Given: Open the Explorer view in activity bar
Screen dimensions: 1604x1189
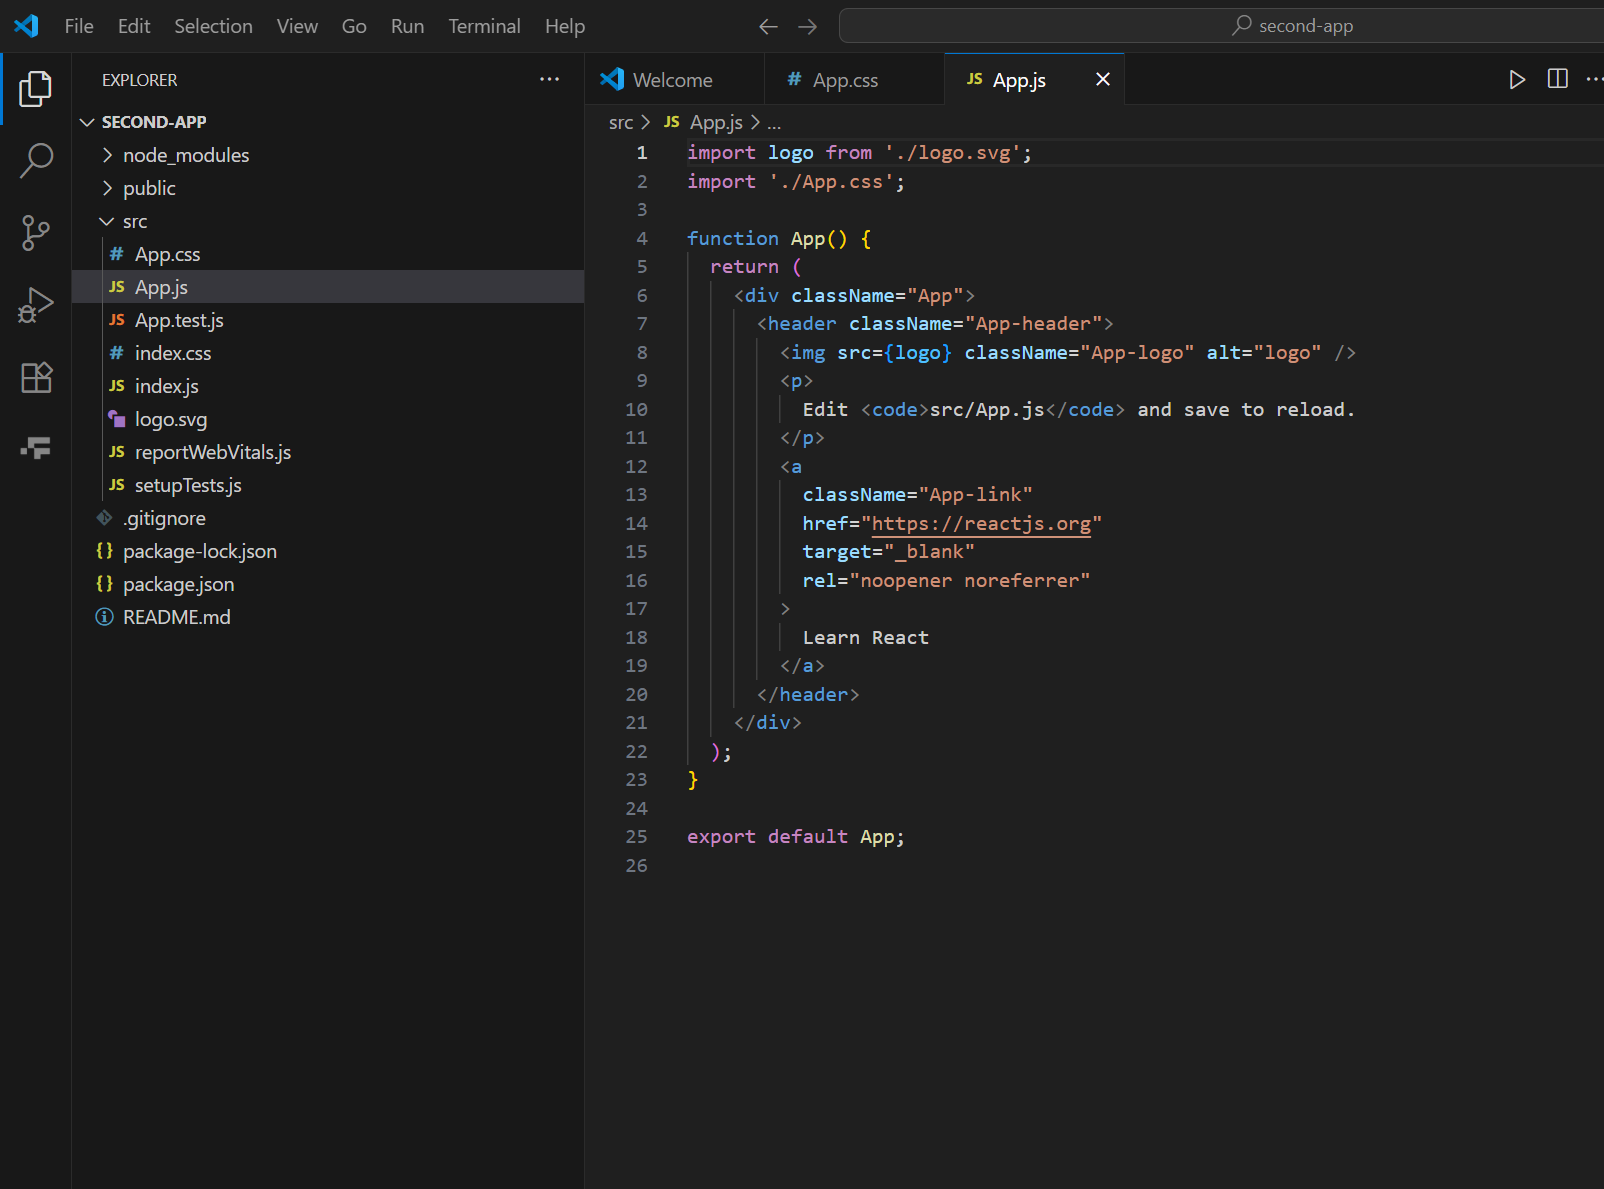Looking at the screenshot, I should [x=36, y=89].
